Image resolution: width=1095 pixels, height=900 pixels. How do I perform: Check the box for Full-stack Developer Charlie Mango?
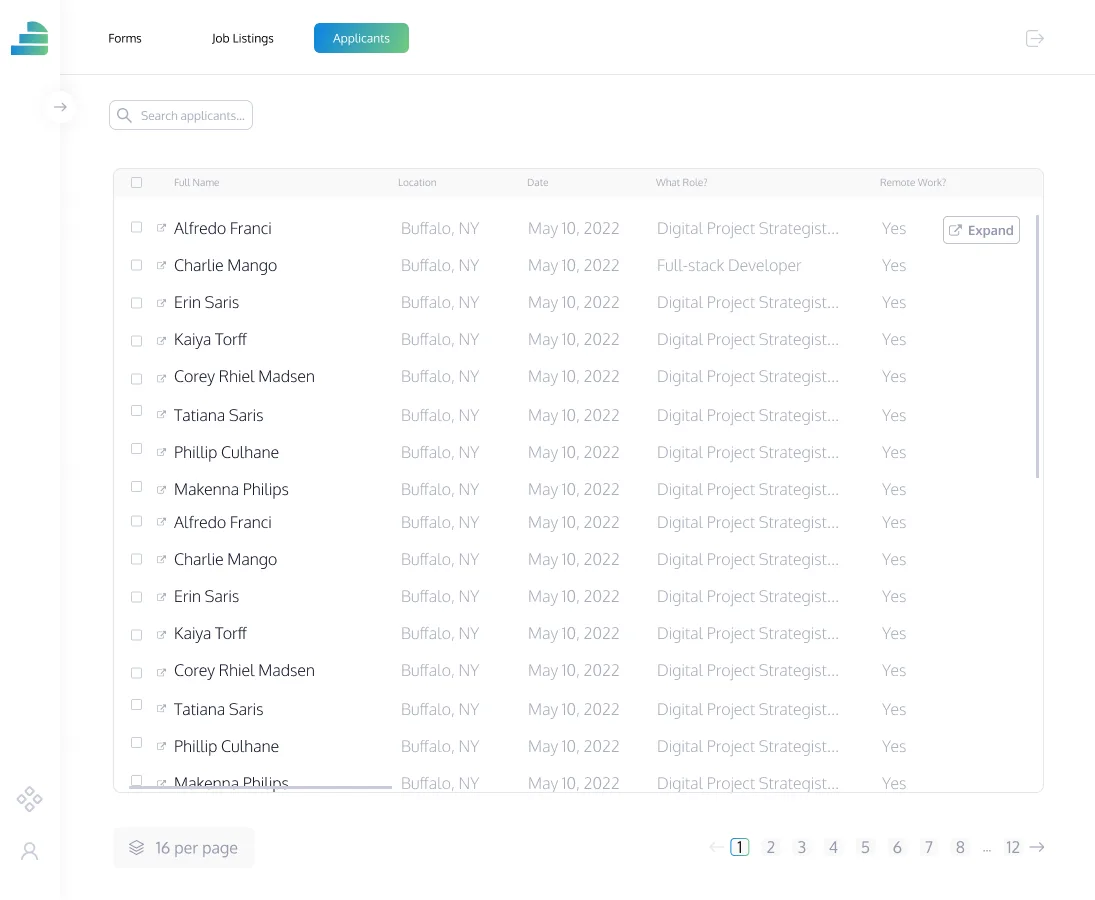136,265
